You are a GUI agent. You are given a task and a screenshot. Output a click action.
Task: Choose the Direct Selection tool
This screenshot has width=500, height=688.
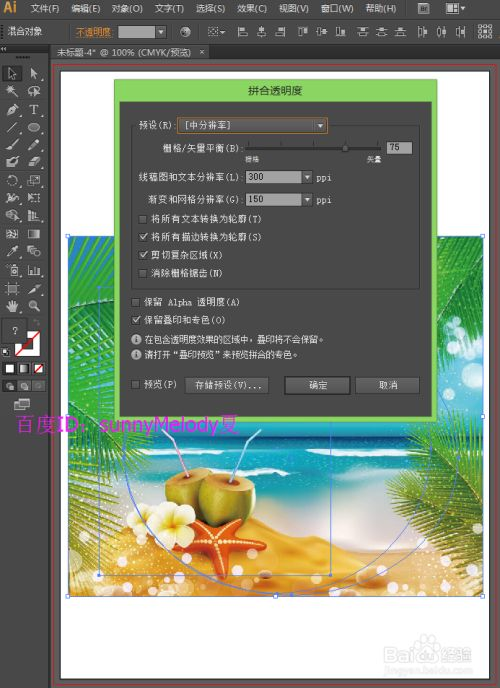(x=34, y=73)
